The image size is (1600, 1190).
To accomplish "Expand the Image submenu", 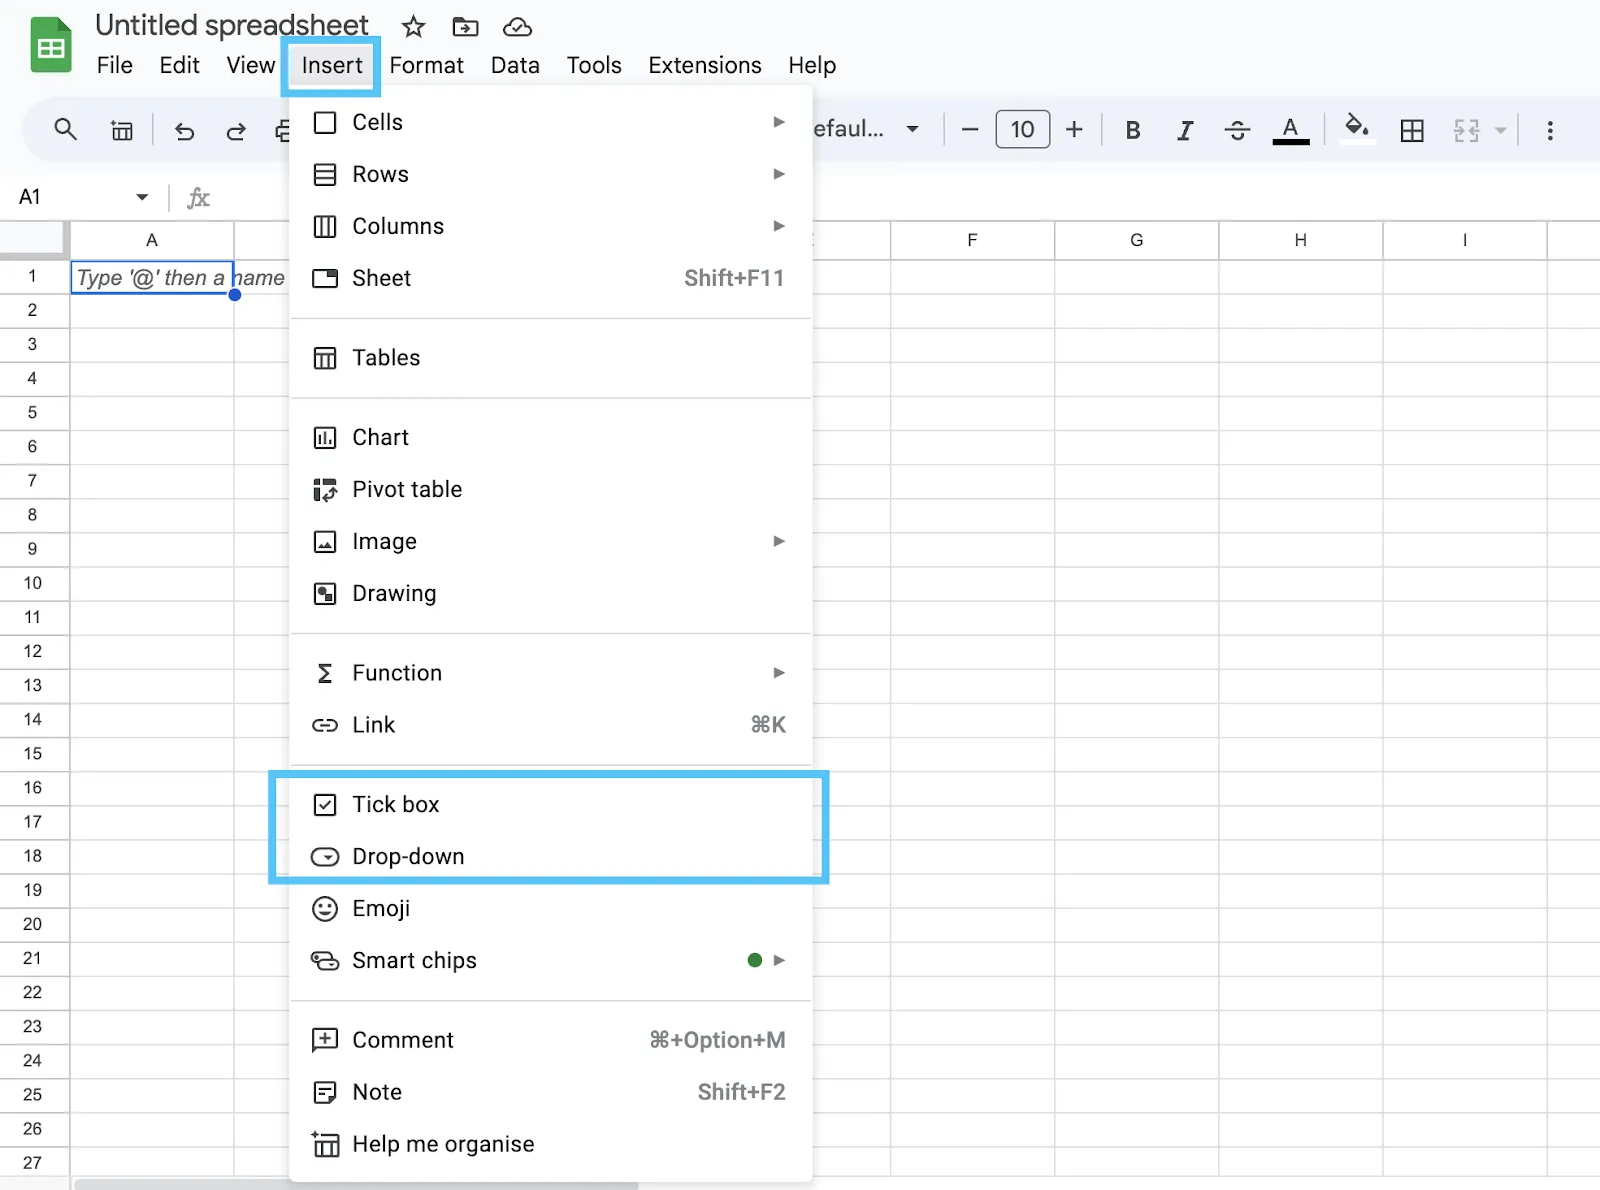I will click(x=551, y=541).
